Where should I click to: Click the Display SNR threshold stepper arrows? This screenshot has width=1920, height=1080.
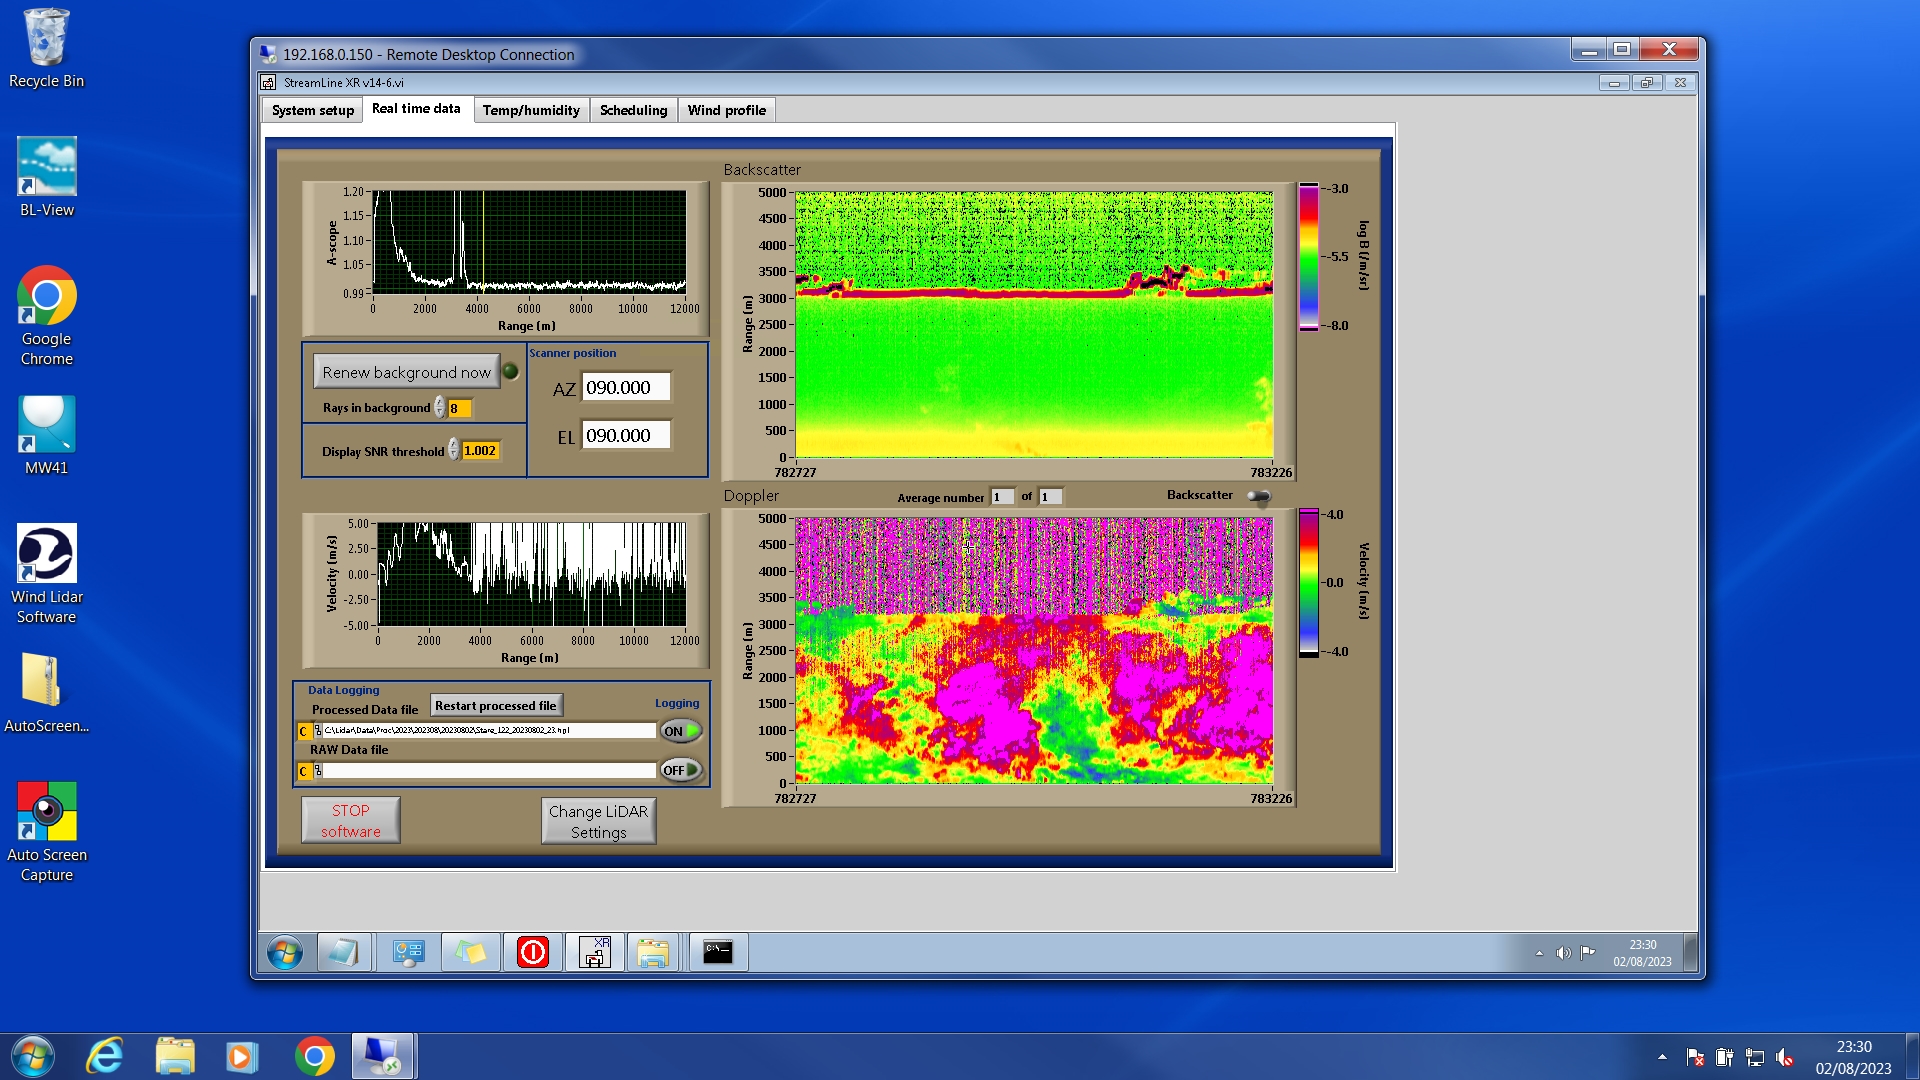454,450
